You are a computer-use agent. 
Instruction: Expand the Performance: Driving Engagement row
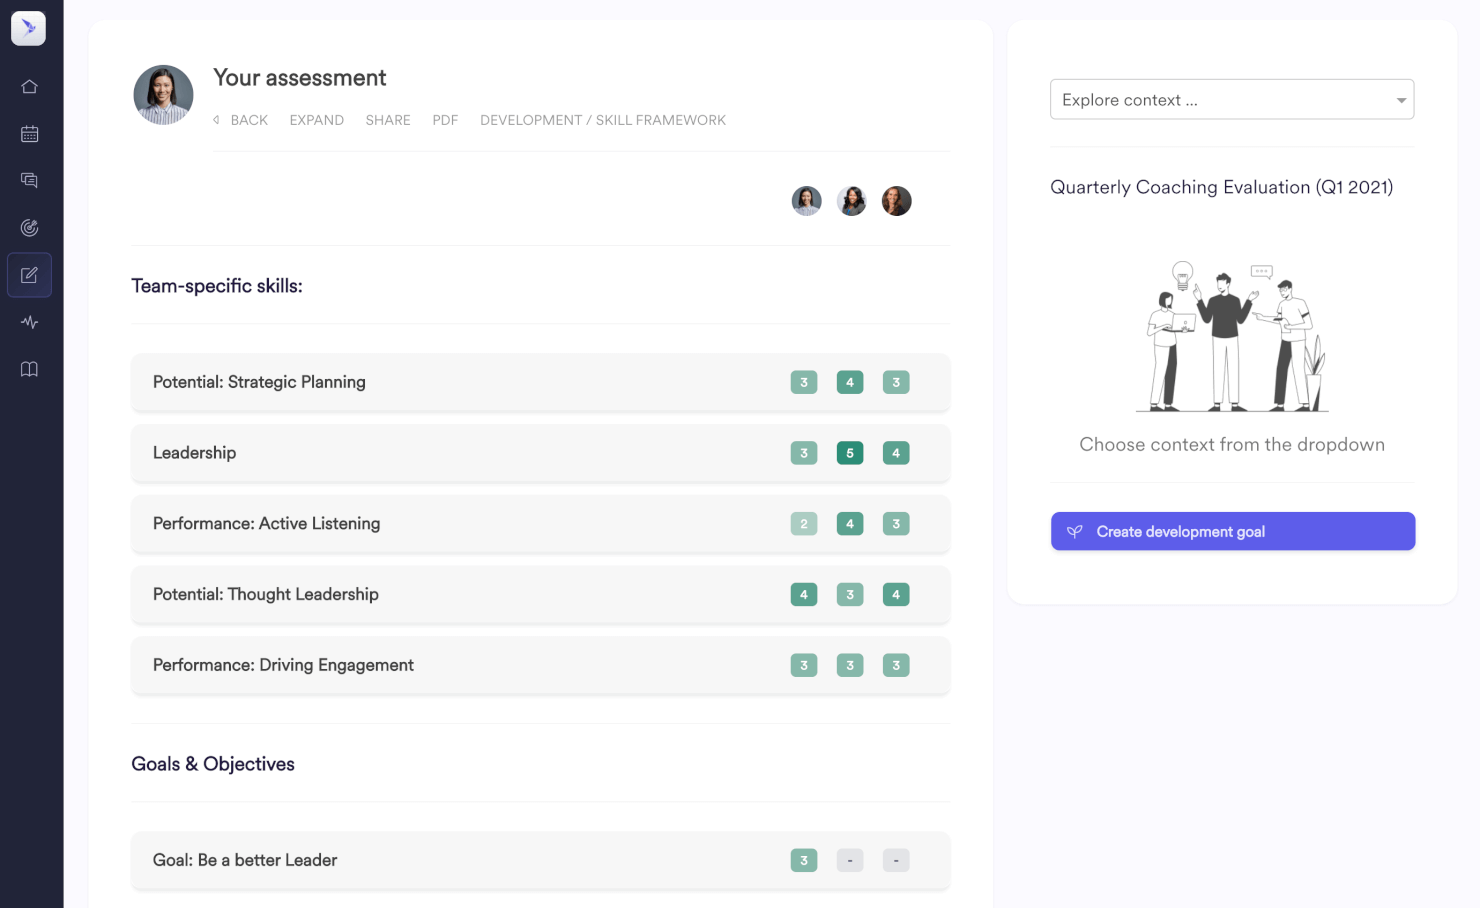tap(541, 665)
